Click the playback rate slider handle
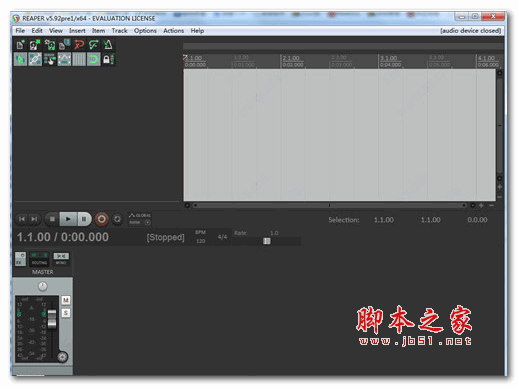 click(x=267, y=241)
